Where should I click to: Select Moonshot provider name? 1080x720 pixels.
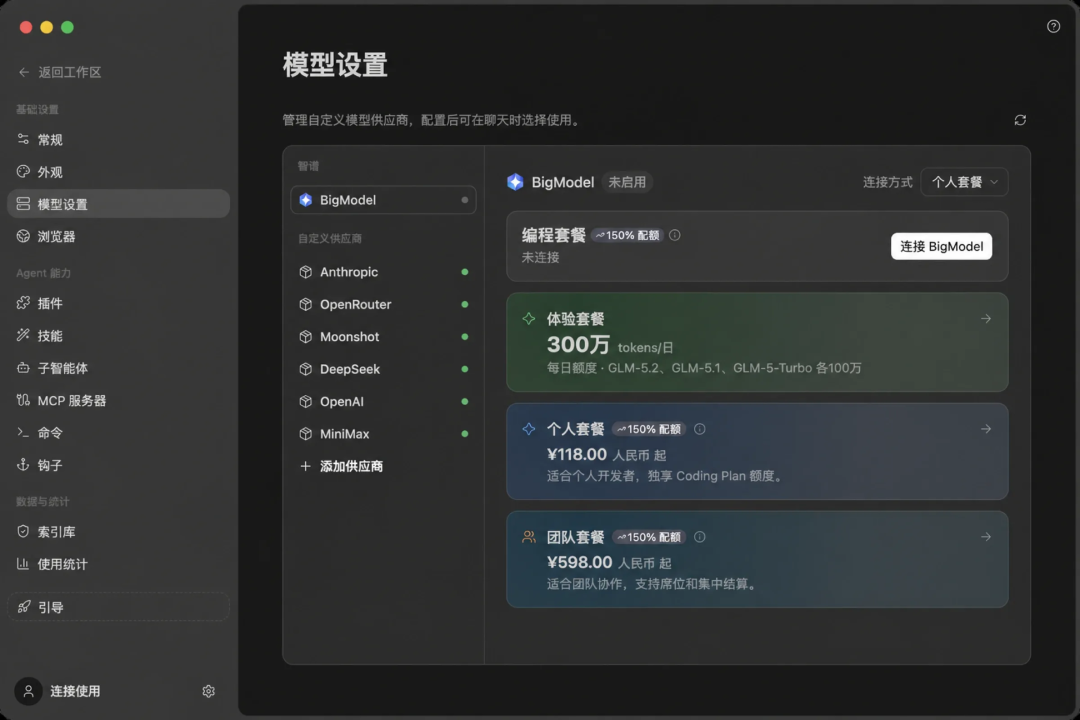coord(349,337)
